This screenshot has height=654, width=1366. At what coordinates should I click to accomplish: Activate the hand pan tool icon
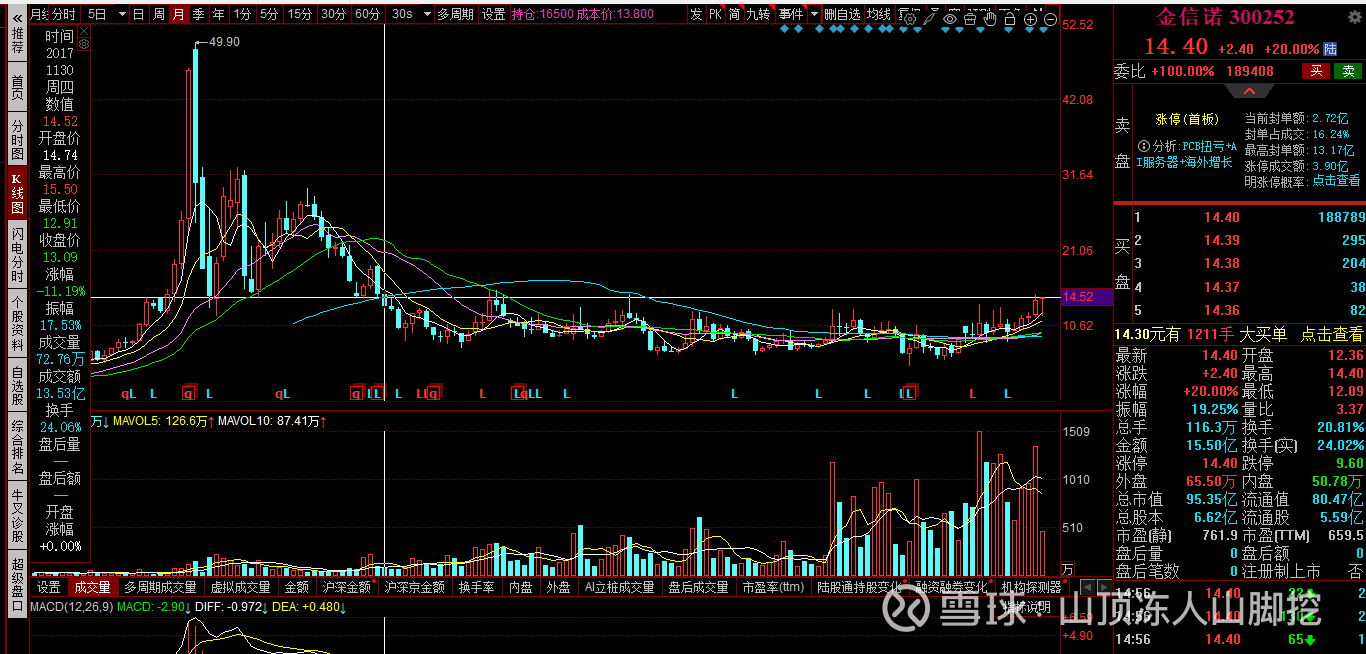990,19
